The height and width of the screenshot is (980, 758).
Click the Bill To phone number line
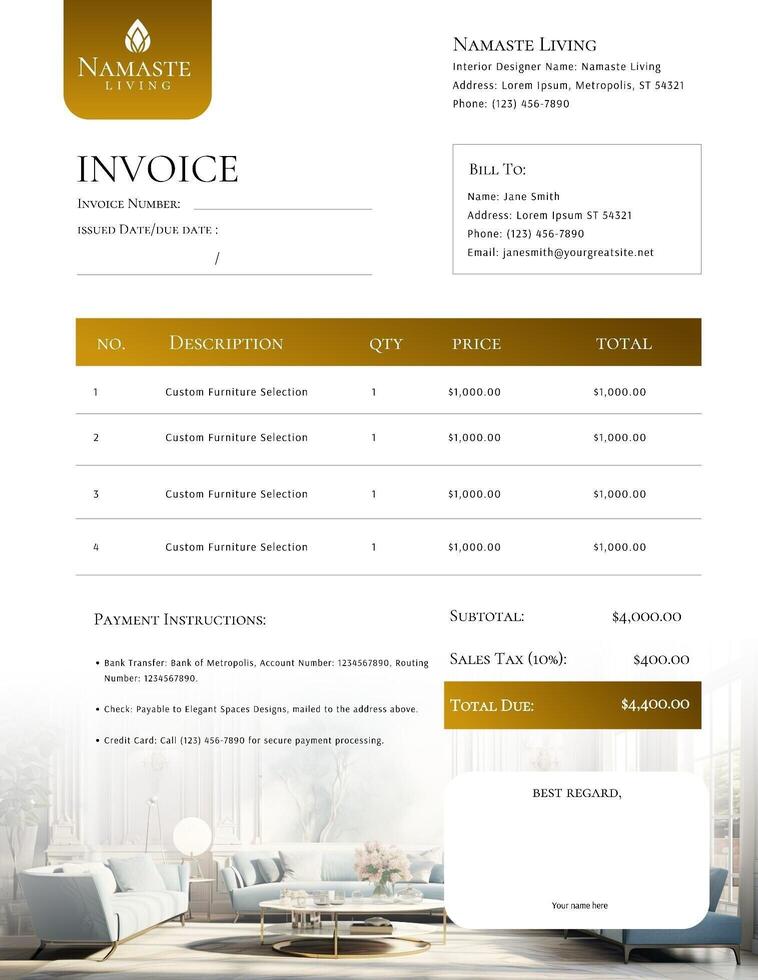pos(526,234)
